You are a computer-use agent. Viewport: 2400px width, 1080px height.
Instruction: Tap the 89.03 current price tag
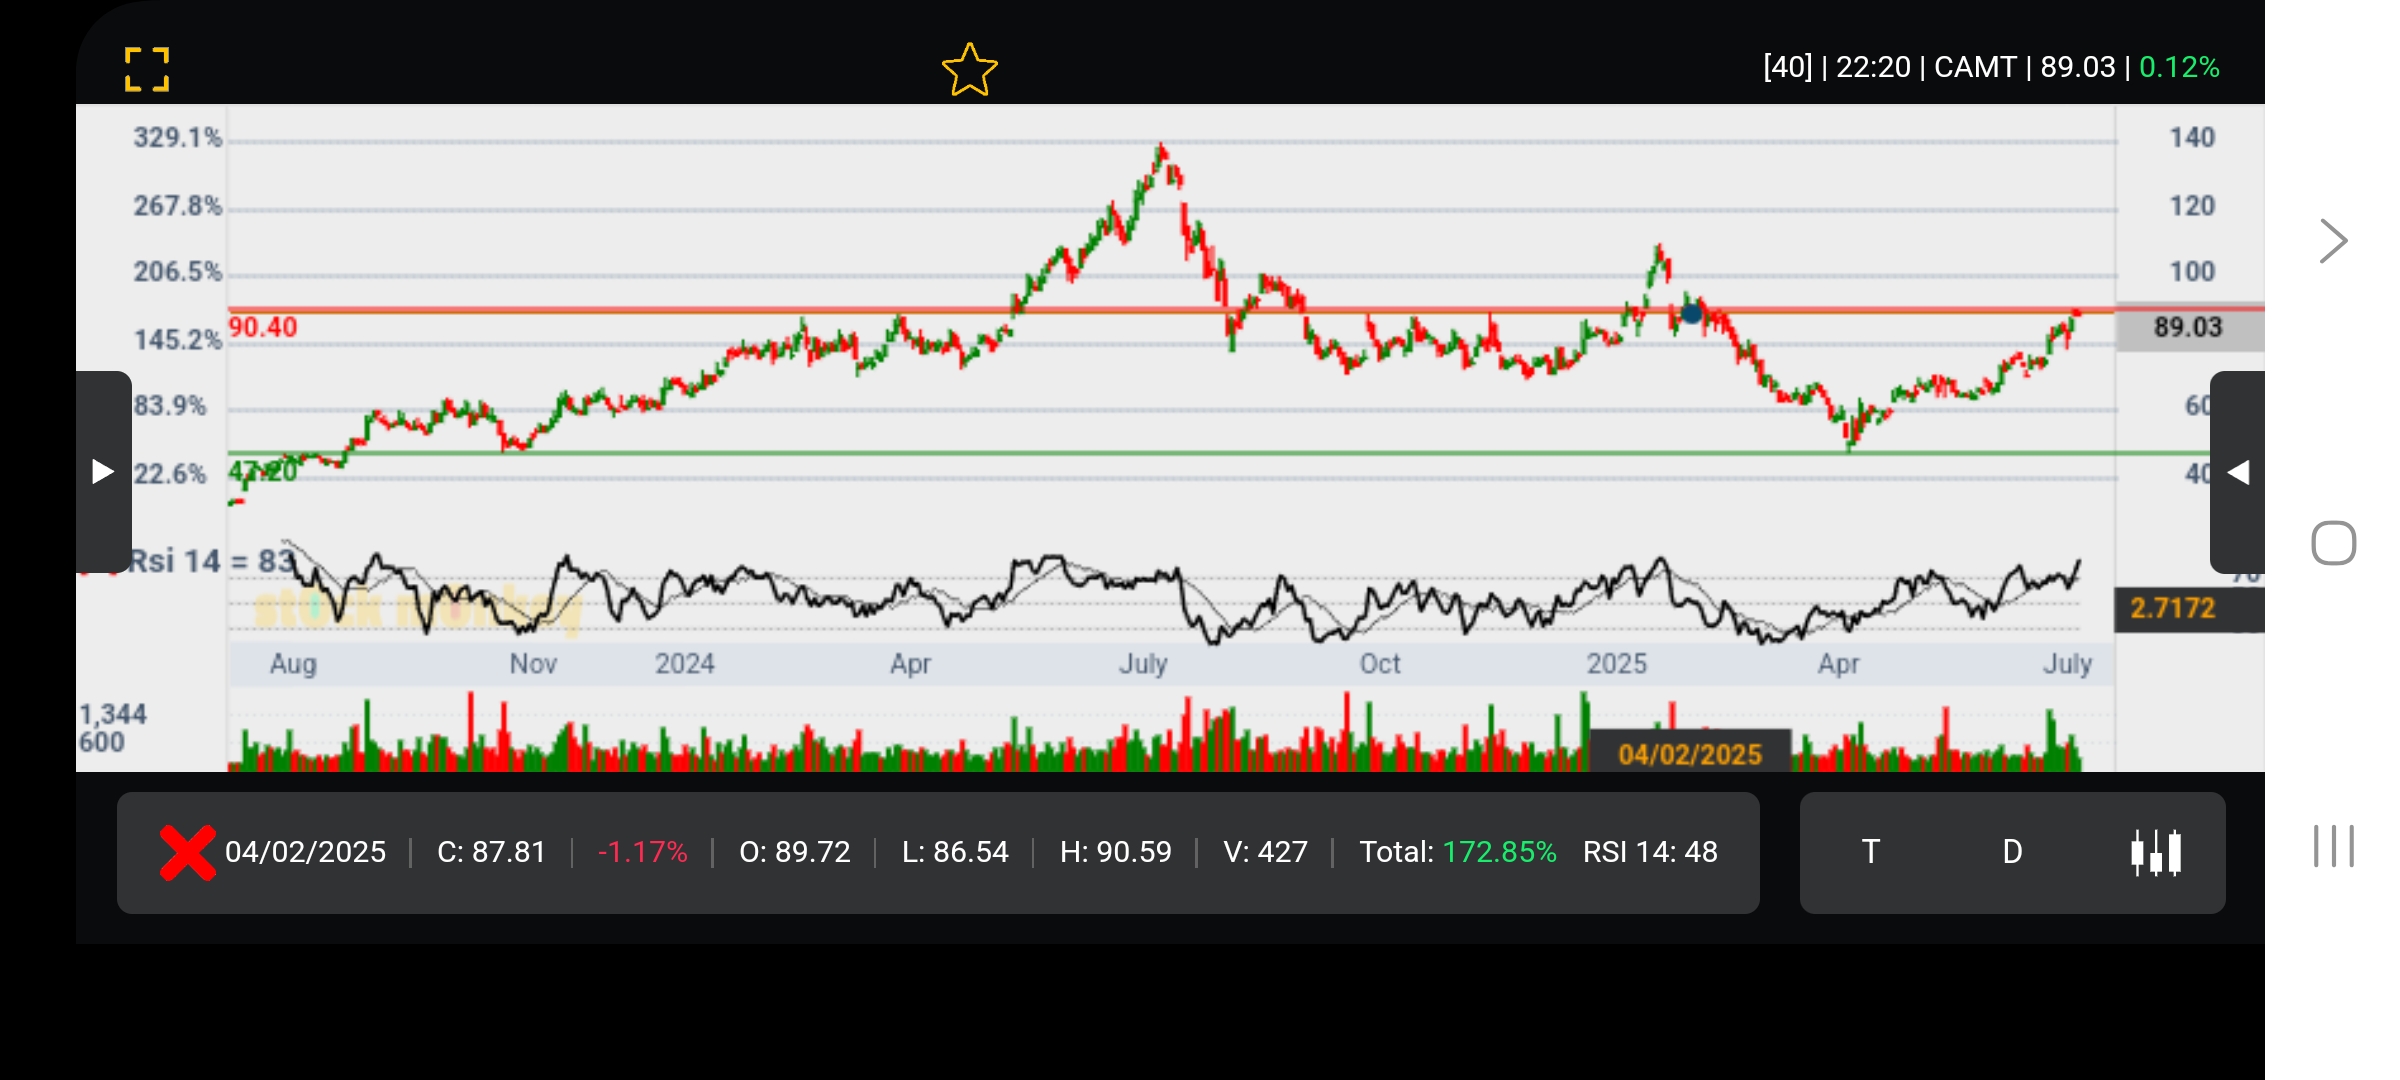[x=2188, y=327]
